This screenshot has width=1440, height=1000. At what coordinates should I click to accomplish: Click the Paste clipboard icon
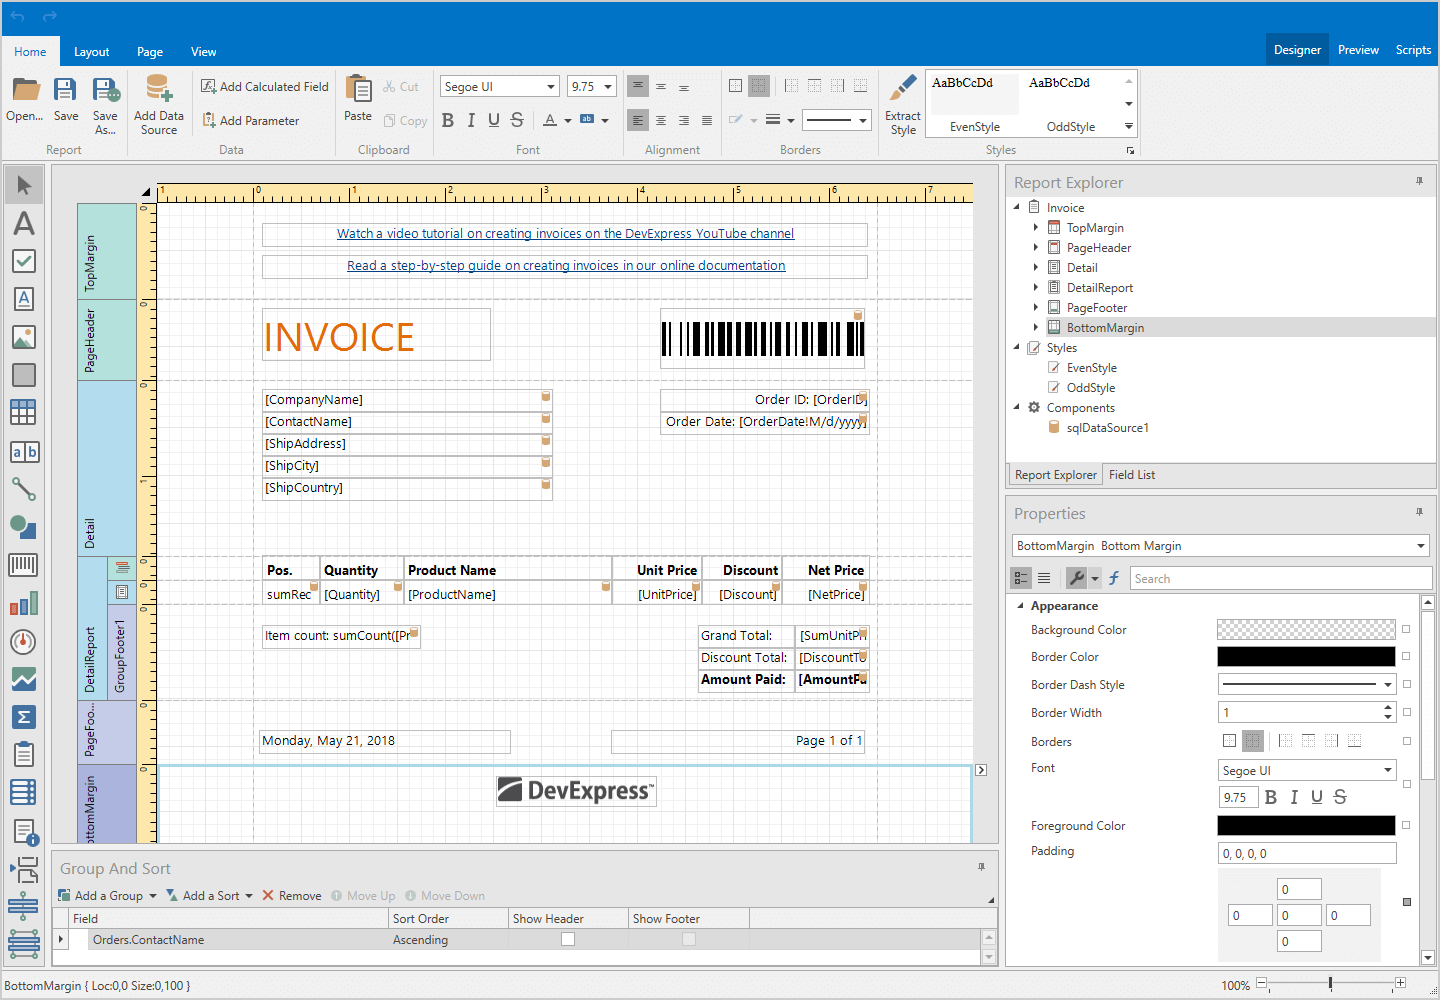(x=357, y=89)
